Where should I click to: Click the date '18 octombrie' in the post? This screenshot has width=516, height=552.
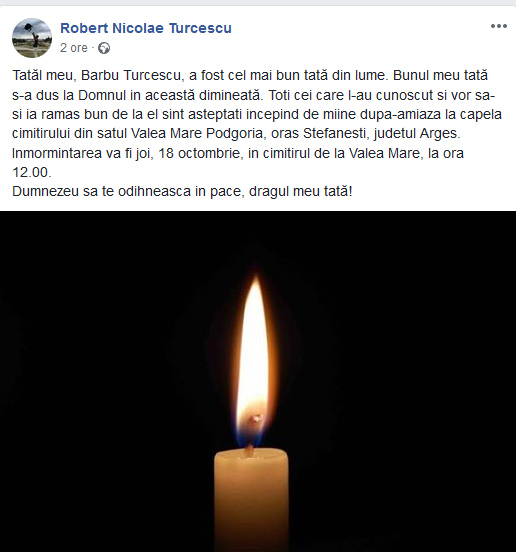click(x=200, y=153)
